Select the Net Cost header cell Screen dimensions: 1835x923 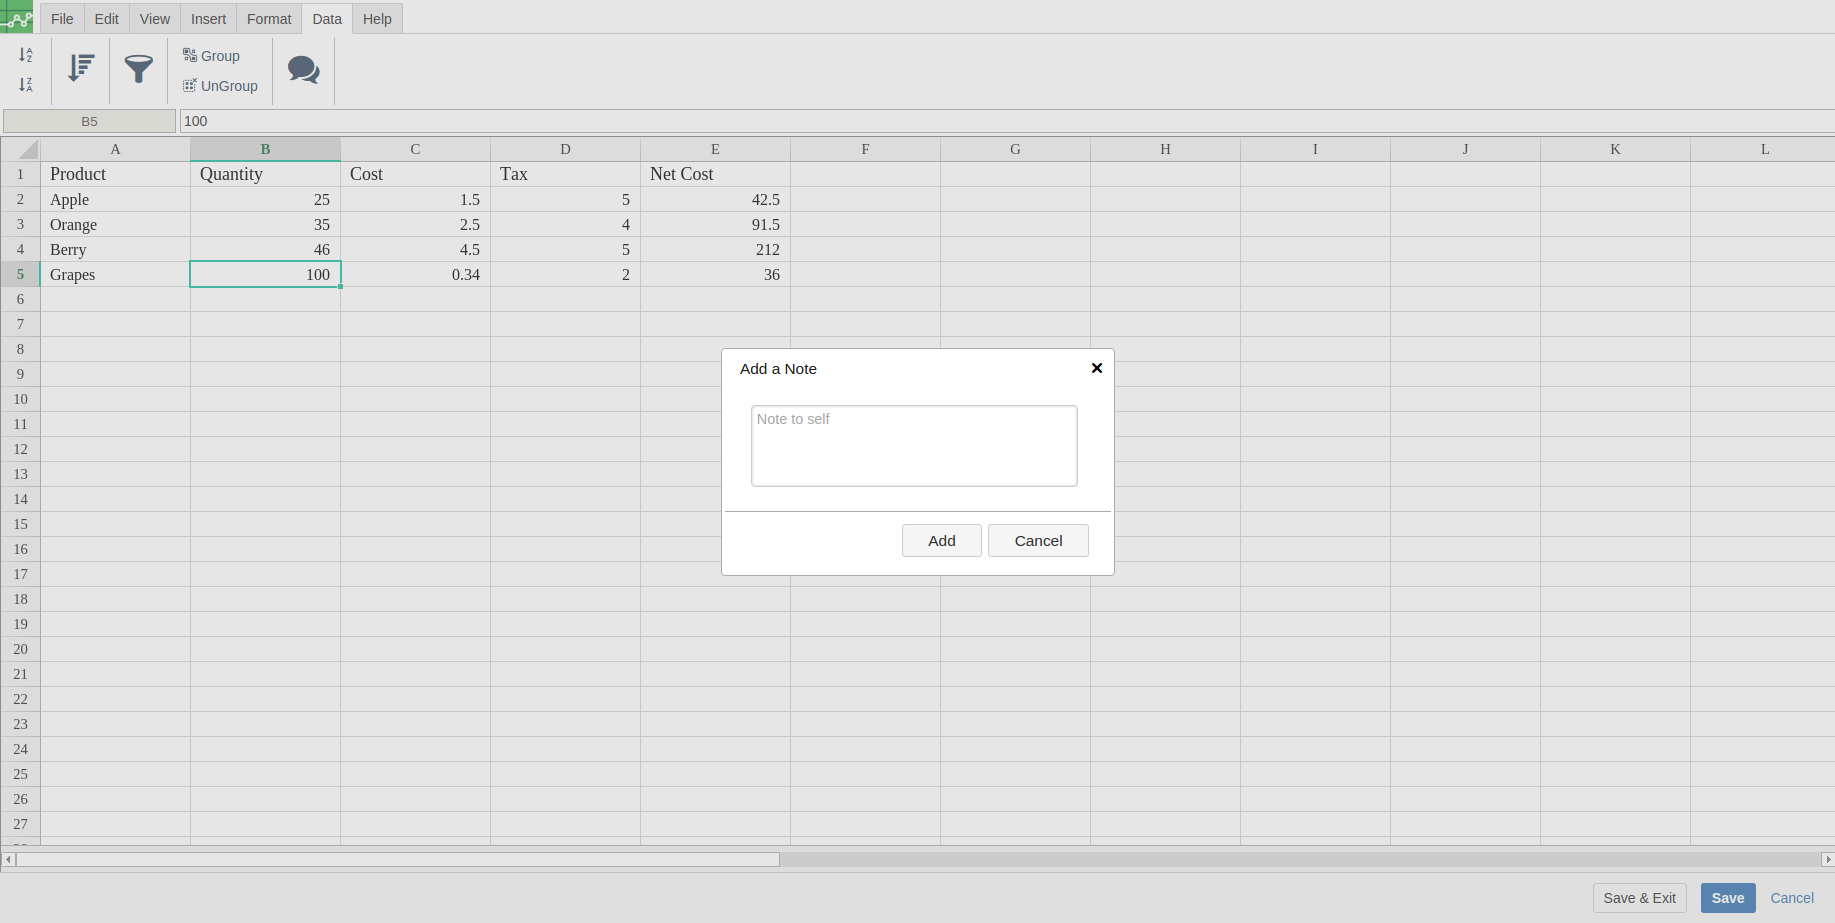pyautogui.click(x=714, y=174)
